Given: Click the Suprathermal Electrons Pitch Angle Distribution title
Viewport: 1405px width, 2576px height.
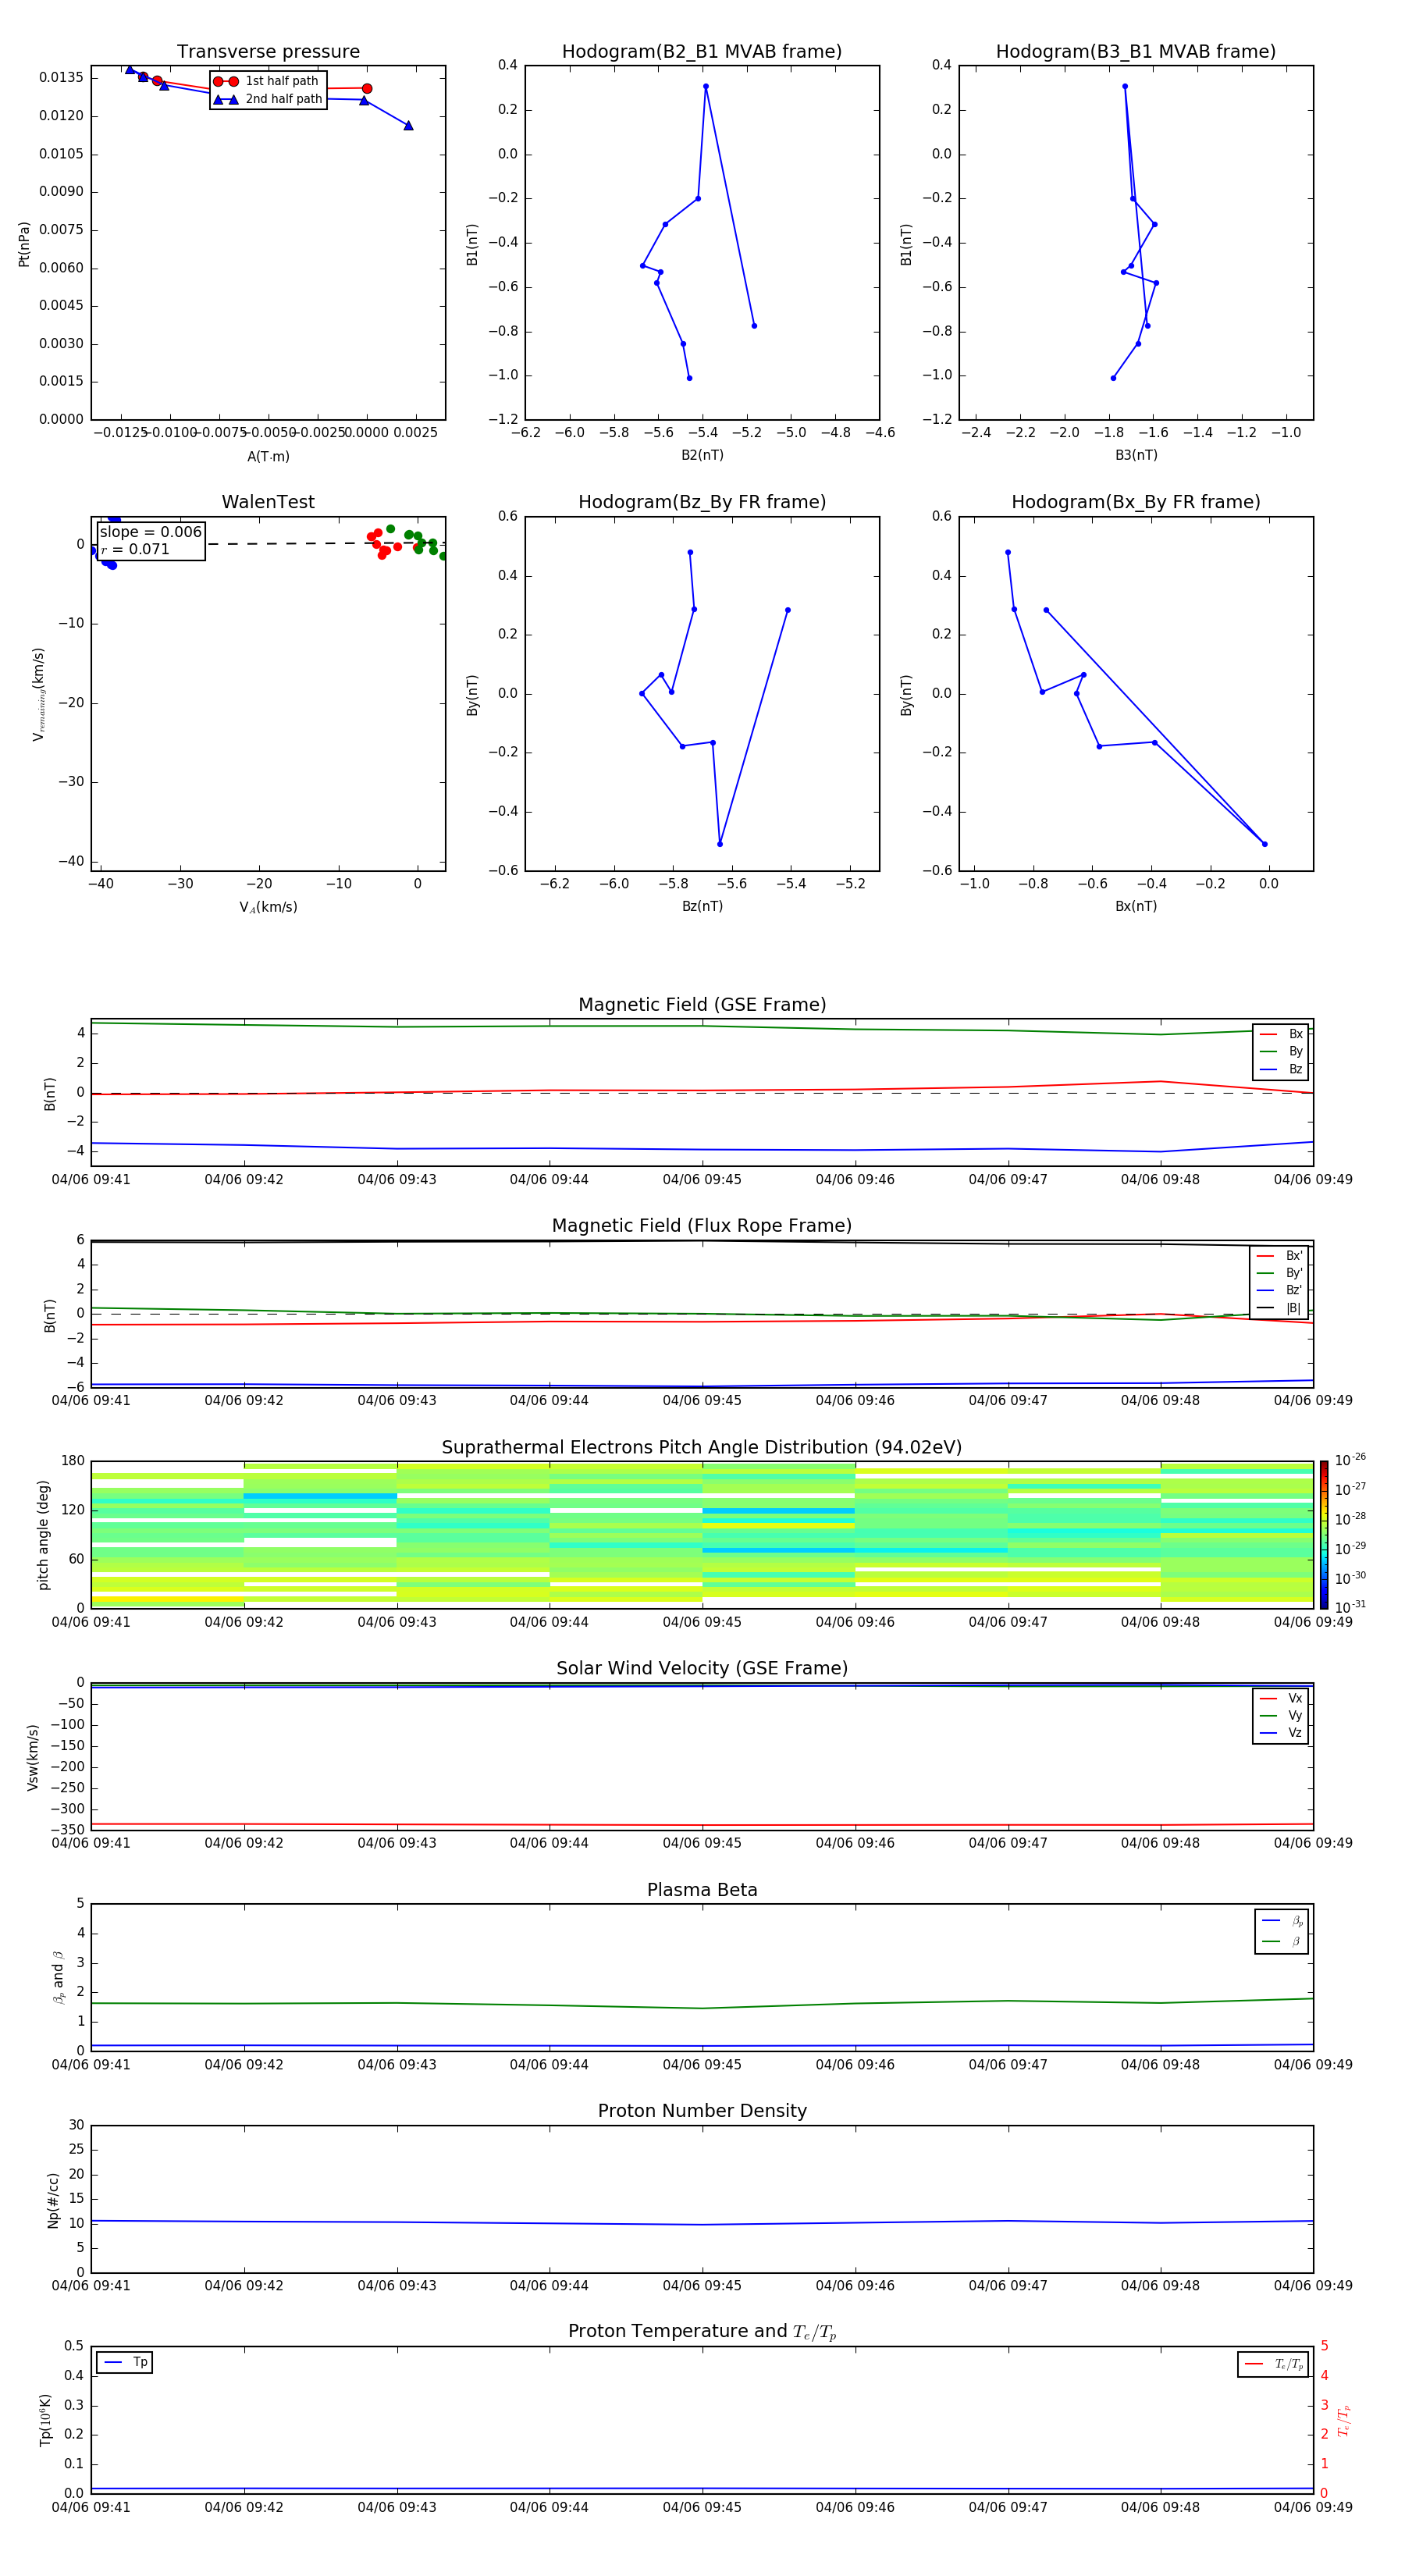Looking at the screenshot, I should click(702, 1448).
